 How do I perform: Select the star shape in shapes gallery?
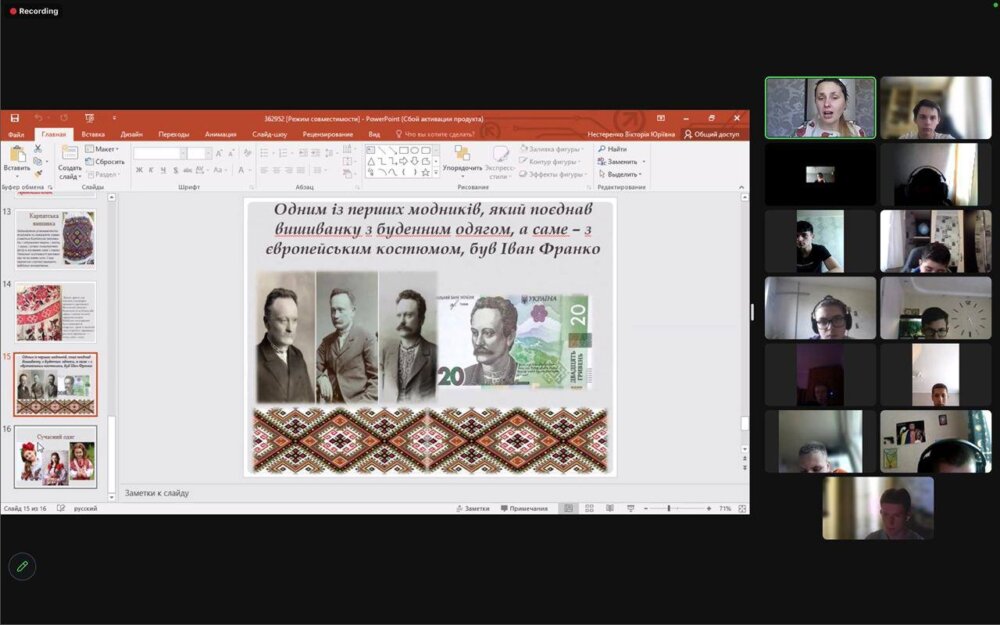tap(425, 172)
